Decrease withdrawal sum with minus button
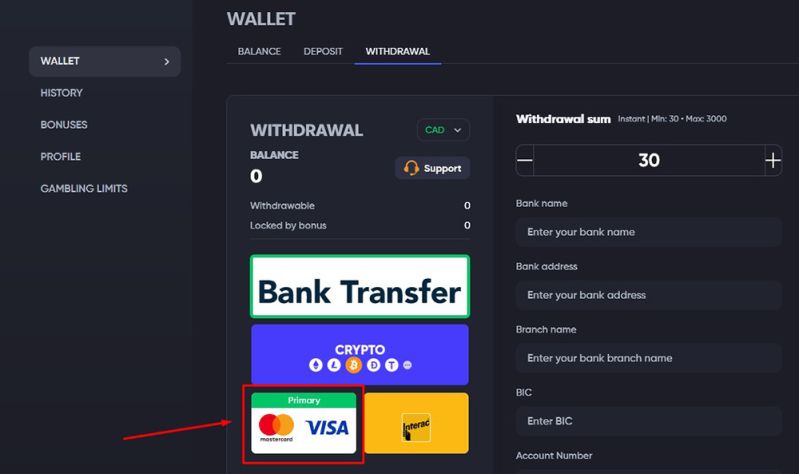The width and height of the screenshot is (799, 474). [525, 161]
